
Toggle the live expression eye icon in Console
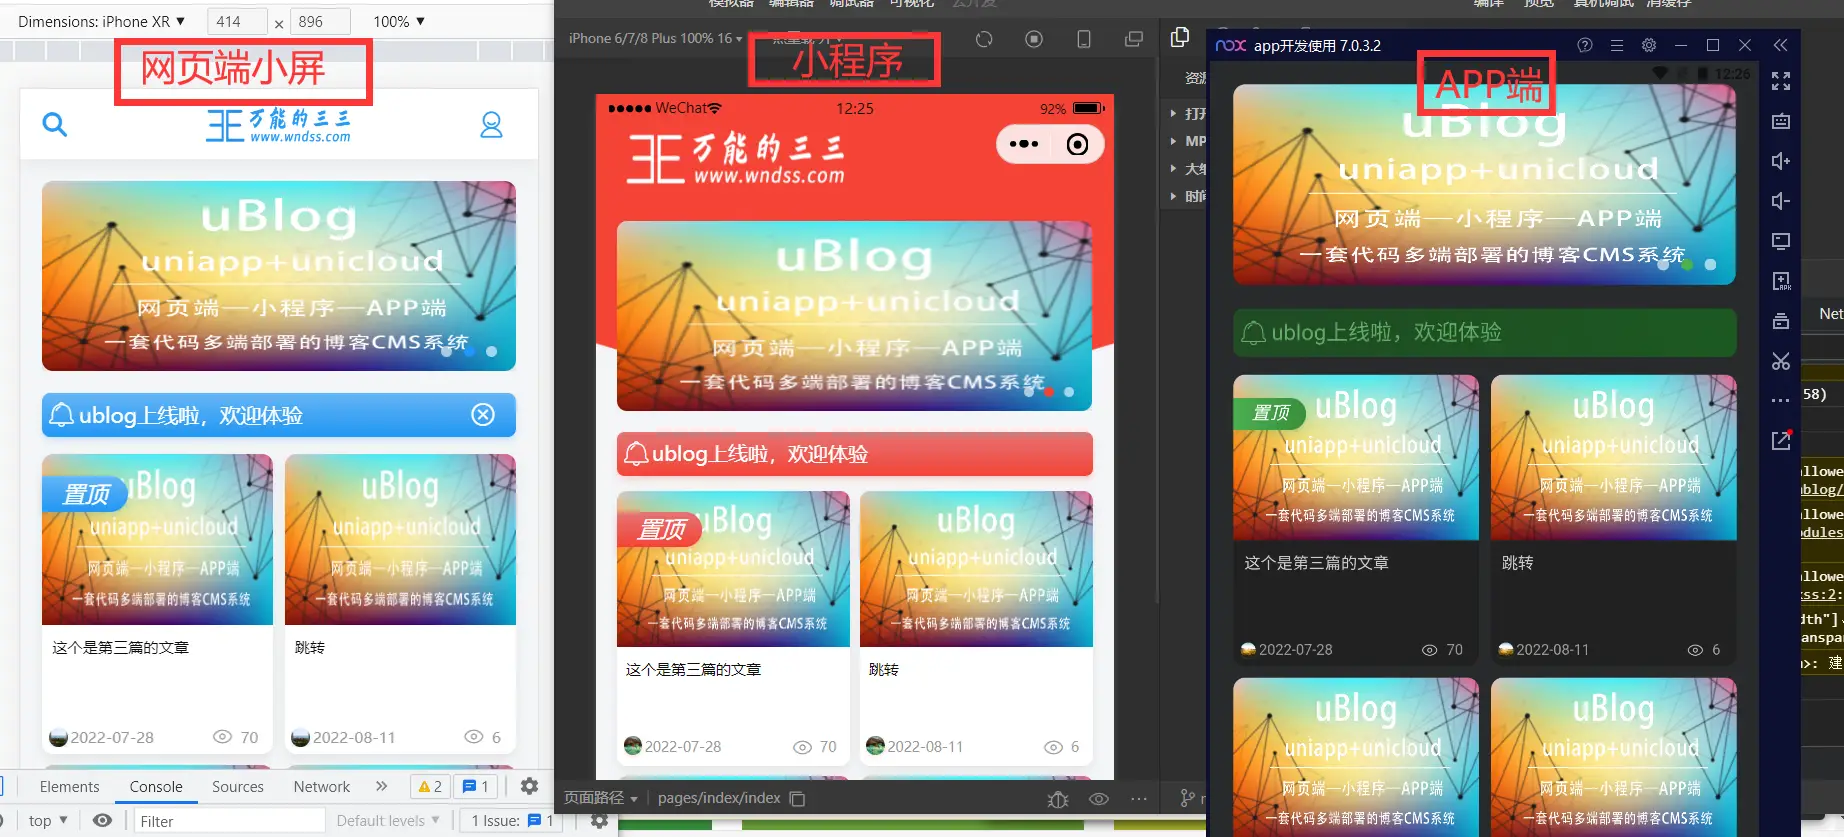[x=102, y=820]
